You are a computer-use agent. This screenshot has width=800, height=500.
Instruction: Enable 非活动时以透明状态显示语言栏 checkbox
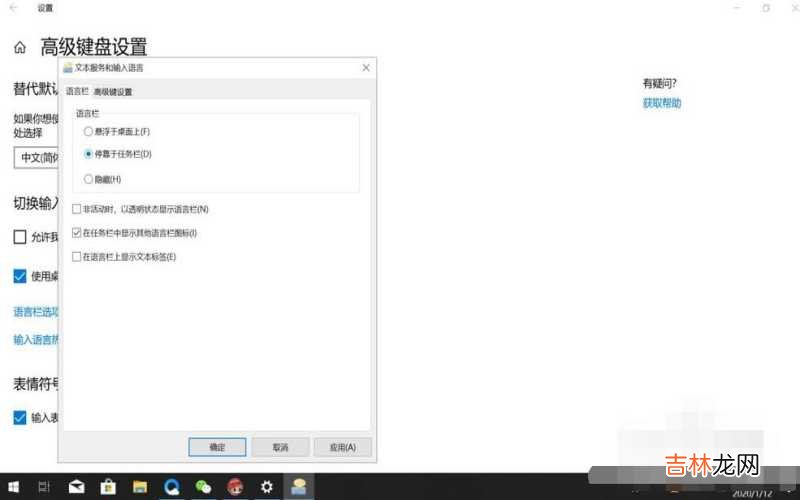(77, 209)
